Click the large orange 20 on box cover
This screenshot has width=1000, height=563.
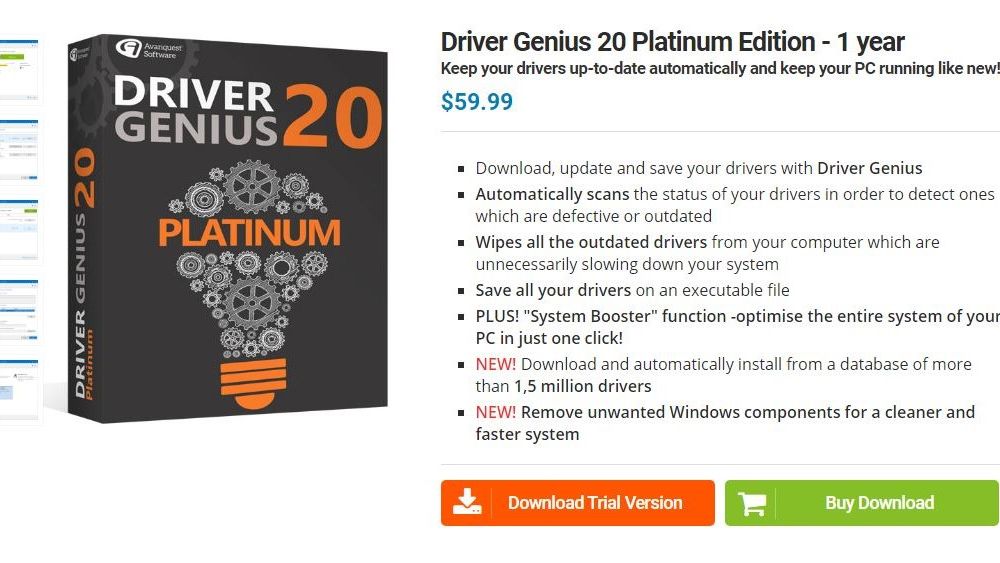pyautogui.click(x=333, y=116)
